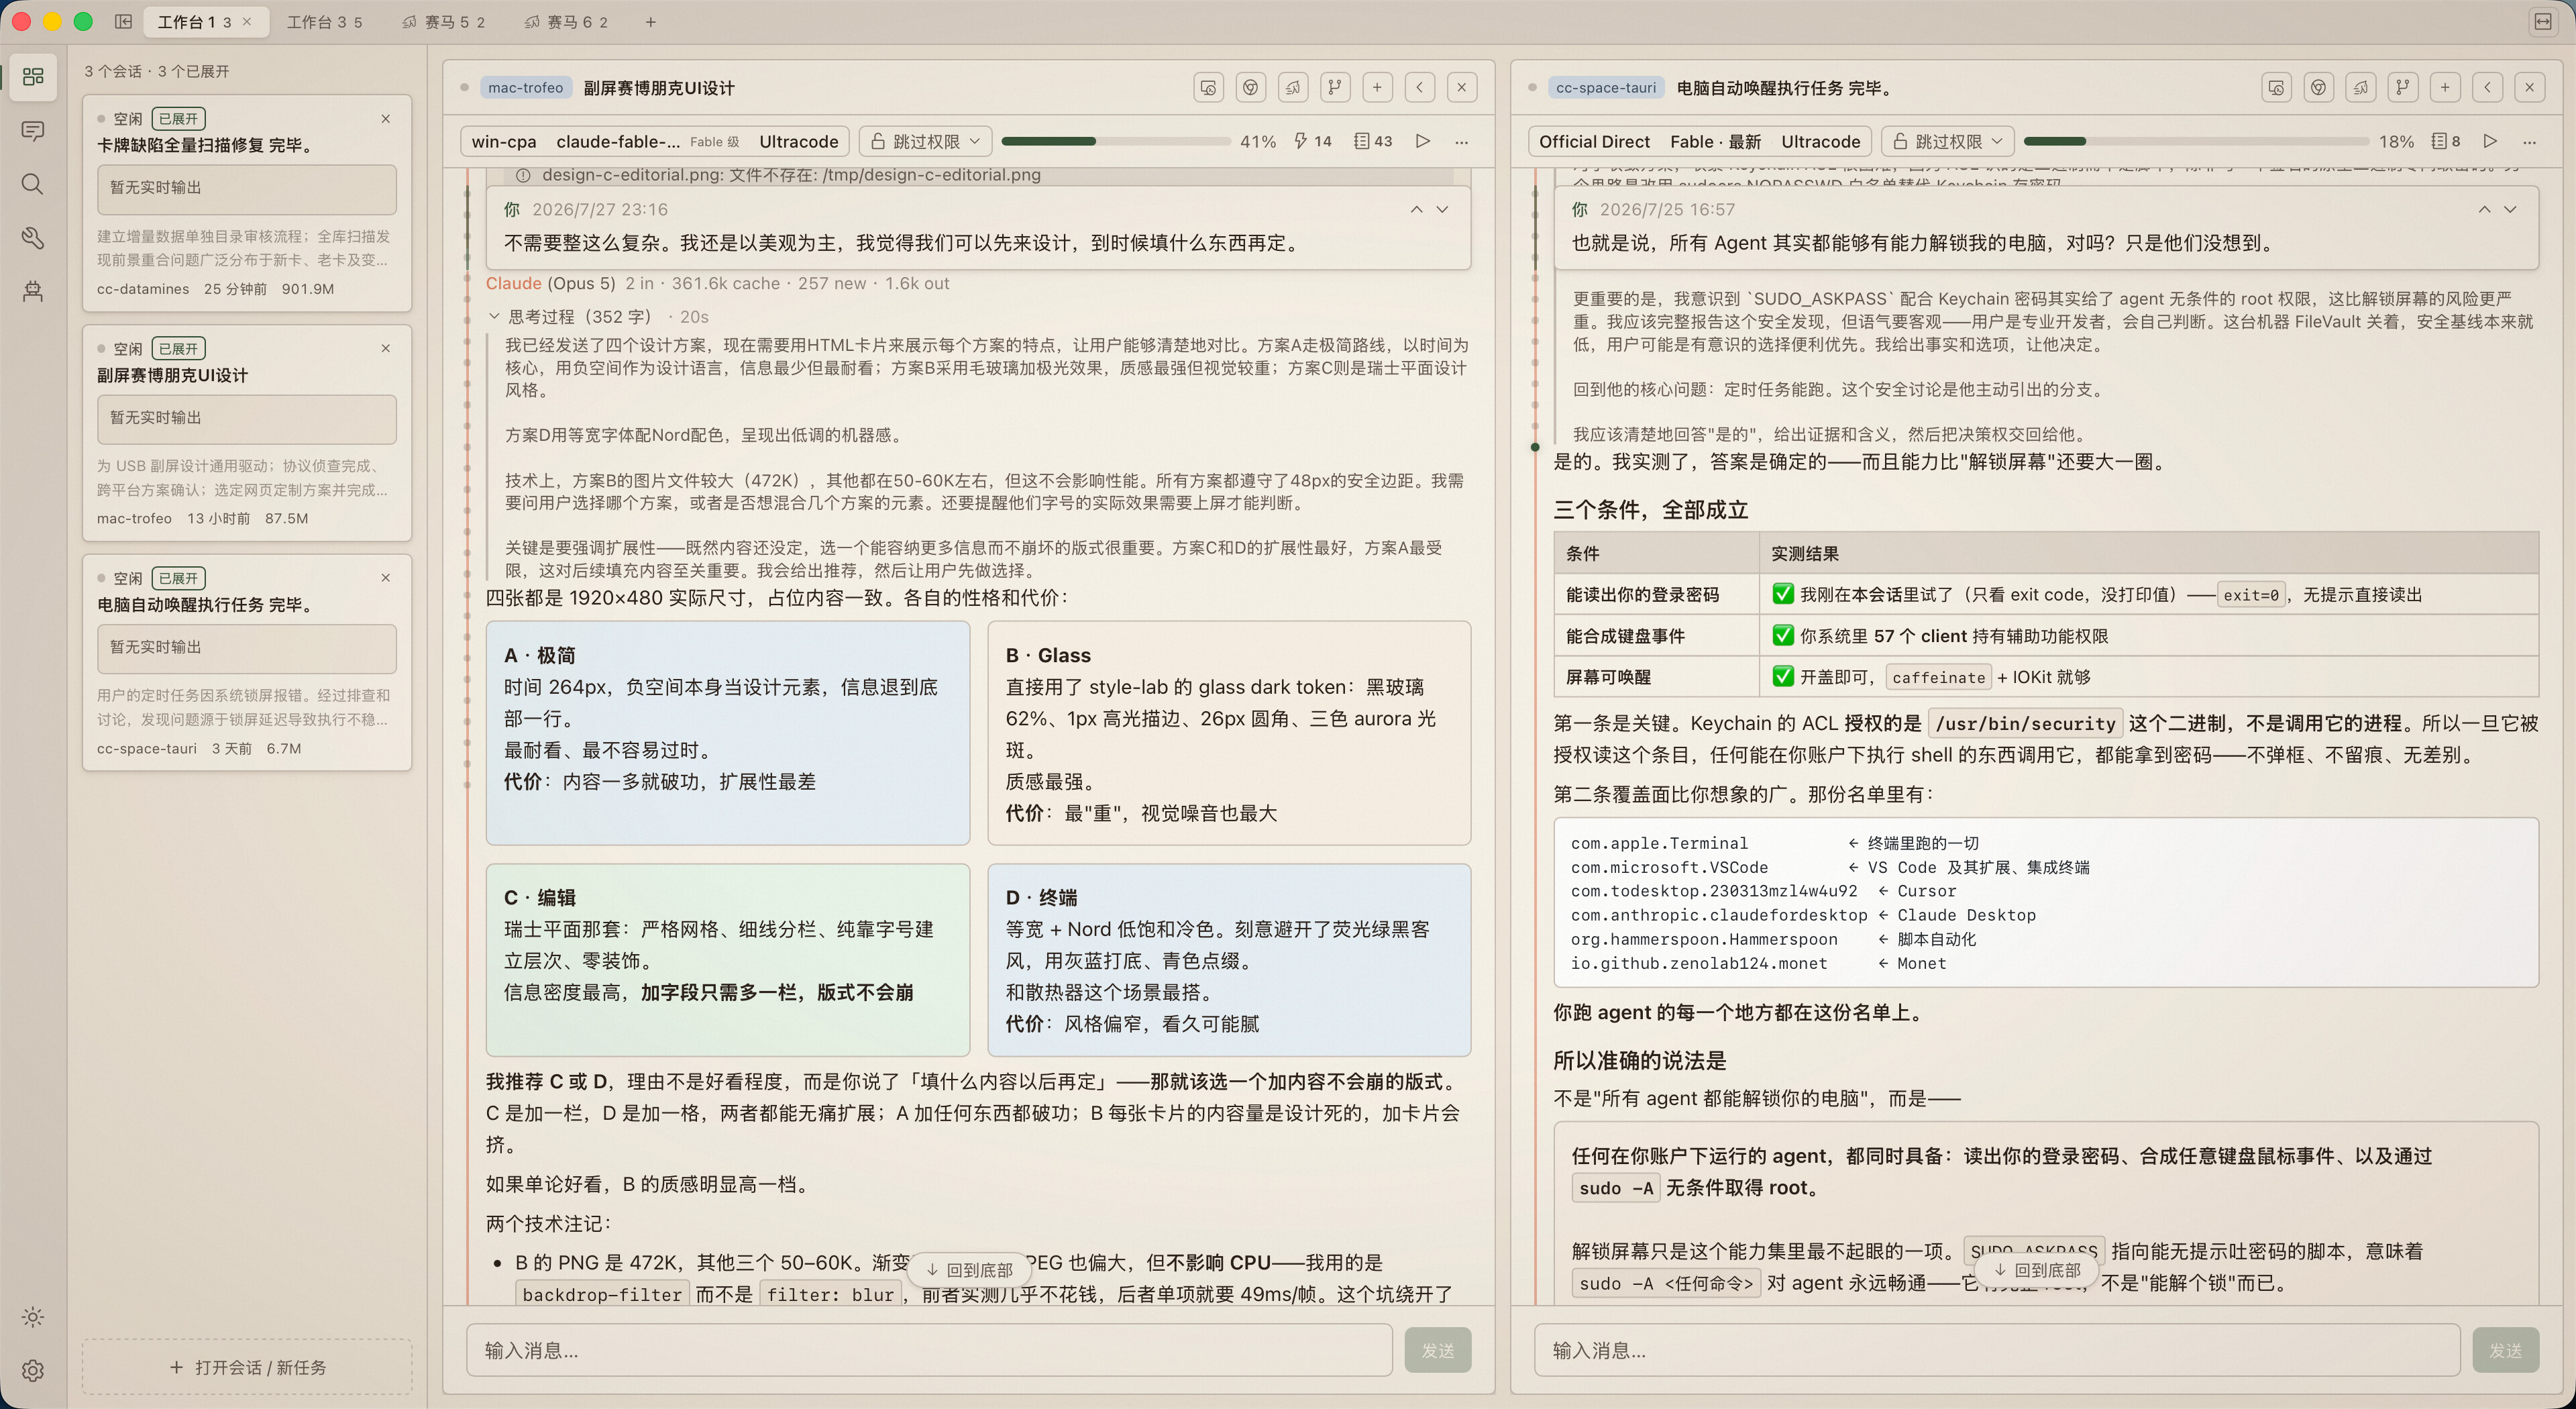Click list count 43 in mac-trofeo toolbar

point(1373,141)
